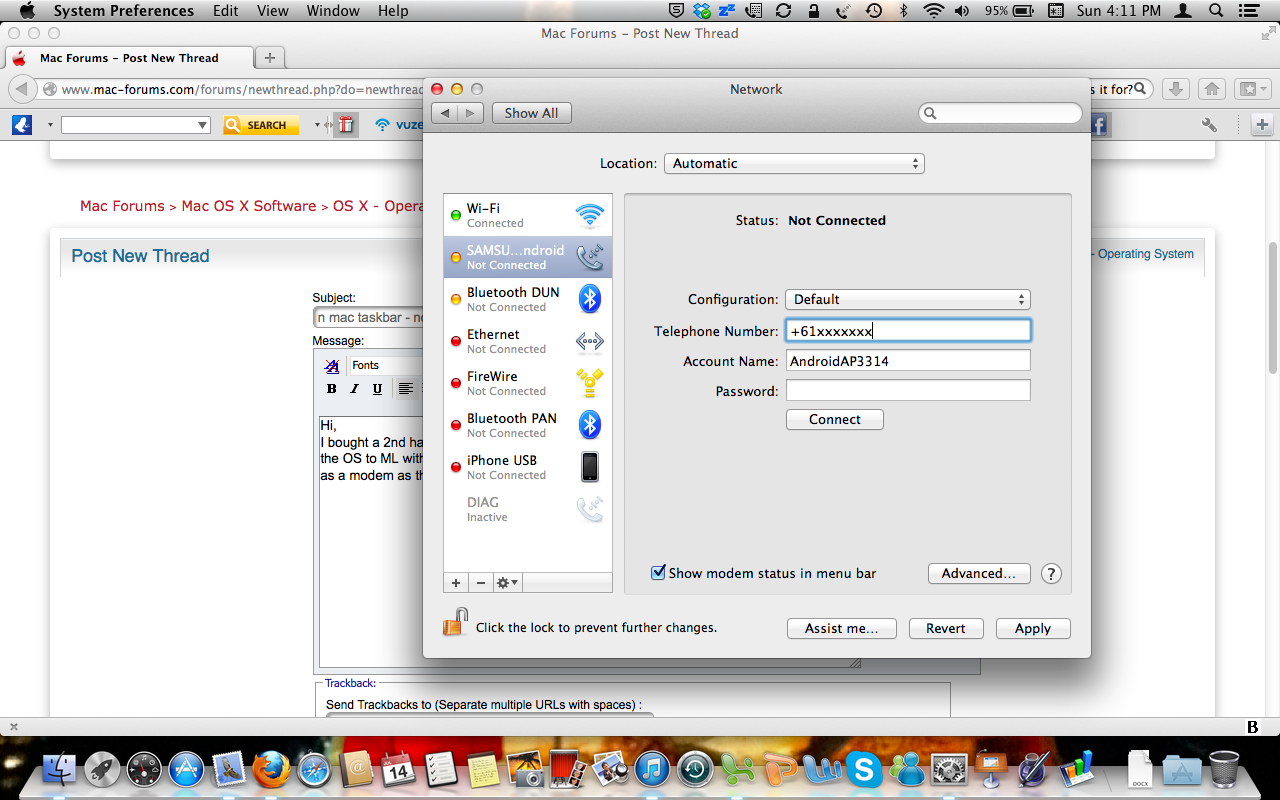
Task: Open Skype from the Dock
Action: coord(863,769)
